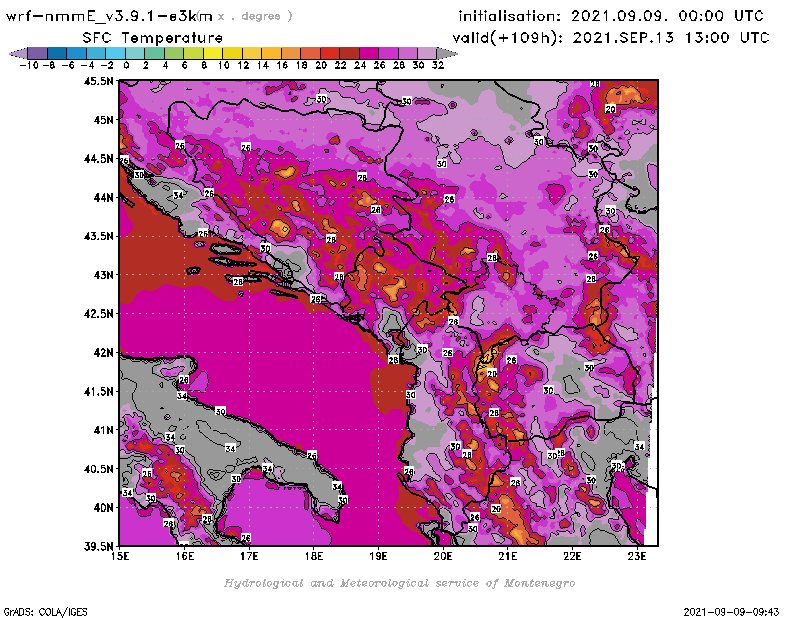Click the initialisation 2021.09.09. 00:00 UTC text
The height and width of the screenshot is (618, 800).
click(x=611, y=16)
